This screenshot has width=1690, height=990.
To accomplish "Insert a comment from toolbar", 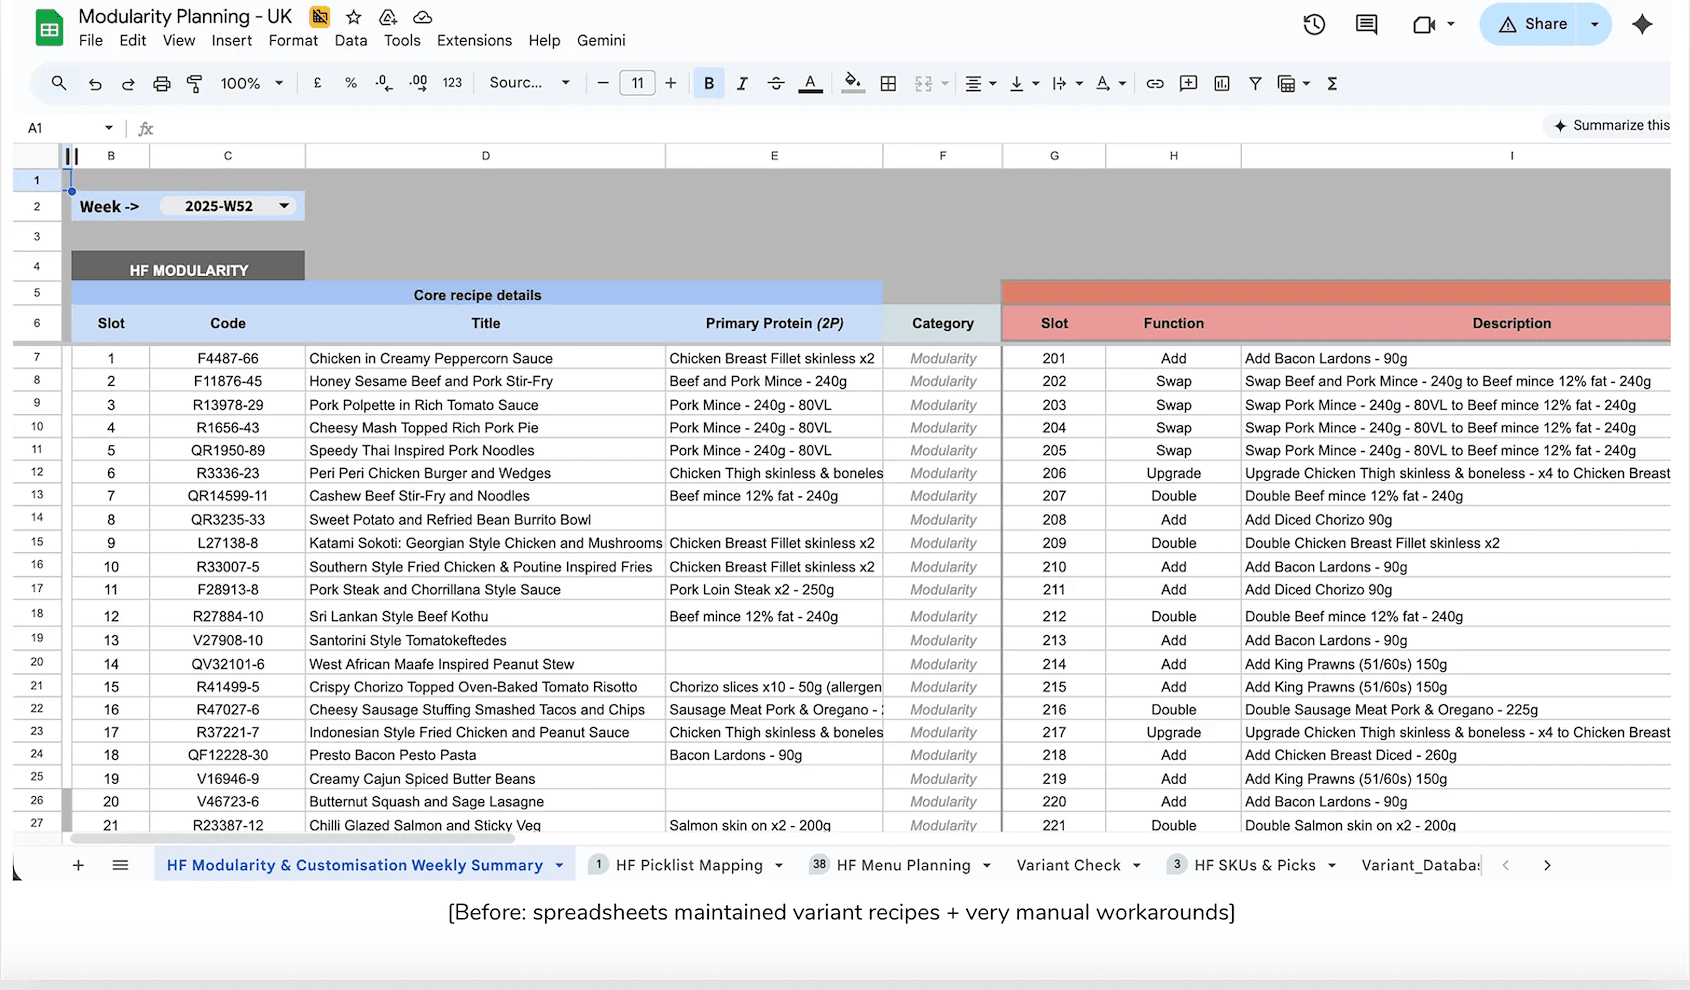I will 1188,84.
